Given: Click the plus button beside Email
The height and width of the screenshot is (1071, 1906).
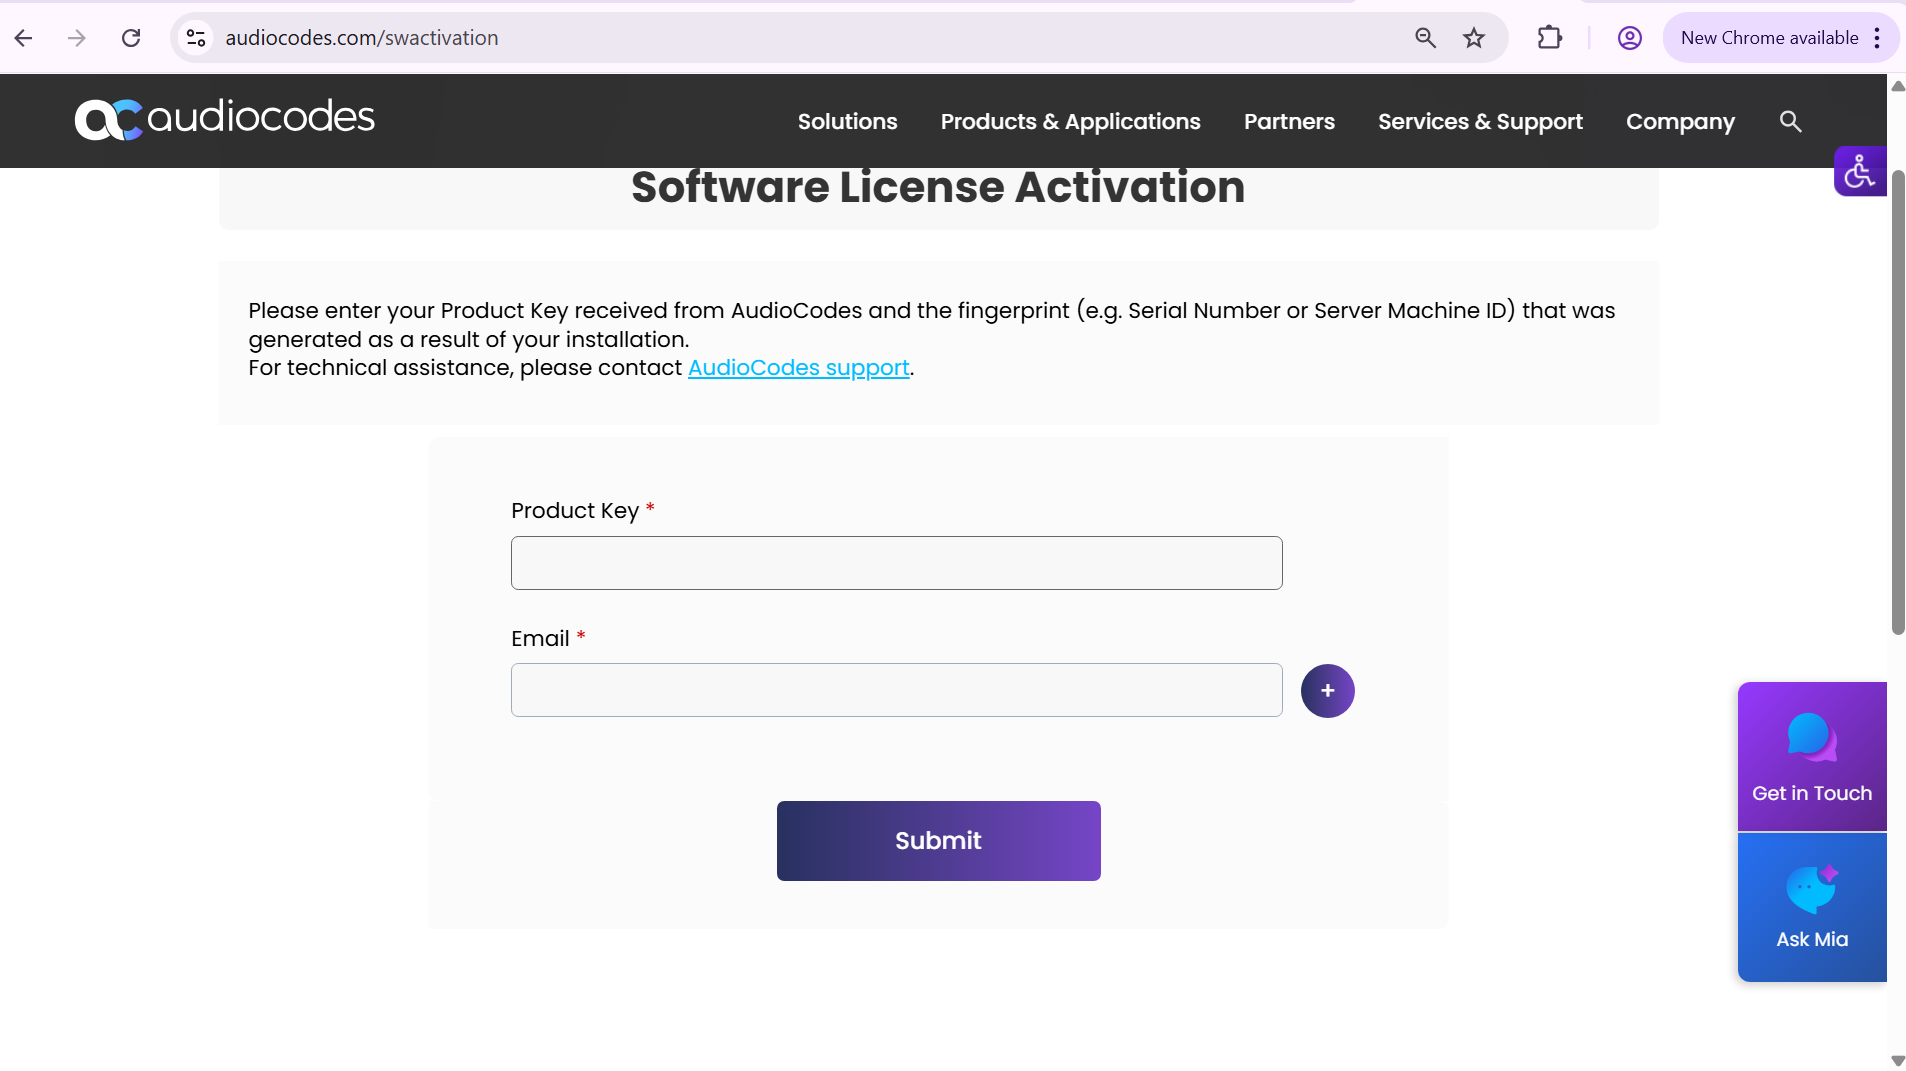Looking at the screenshot, I should pyautogui.click(x=1327, y=691).
